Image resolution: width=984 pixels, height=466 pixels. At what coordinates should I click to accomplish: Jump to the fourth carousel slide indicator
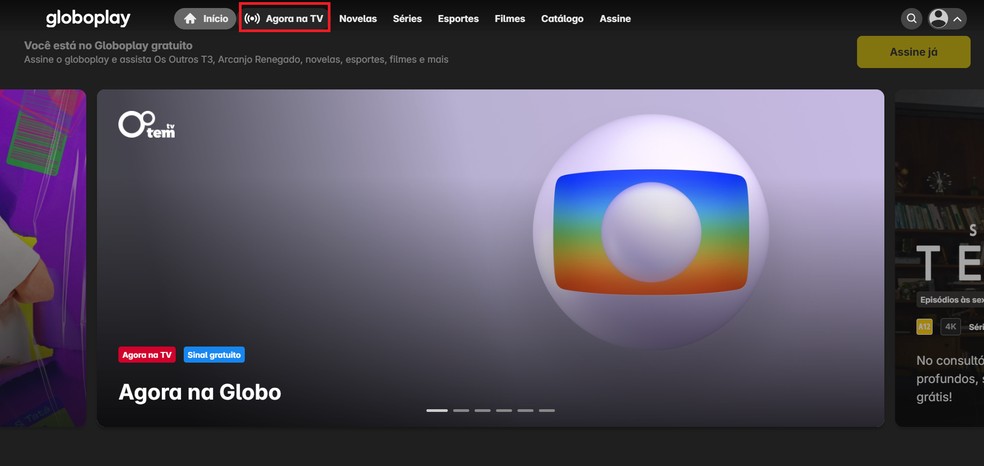click(504, 410)
